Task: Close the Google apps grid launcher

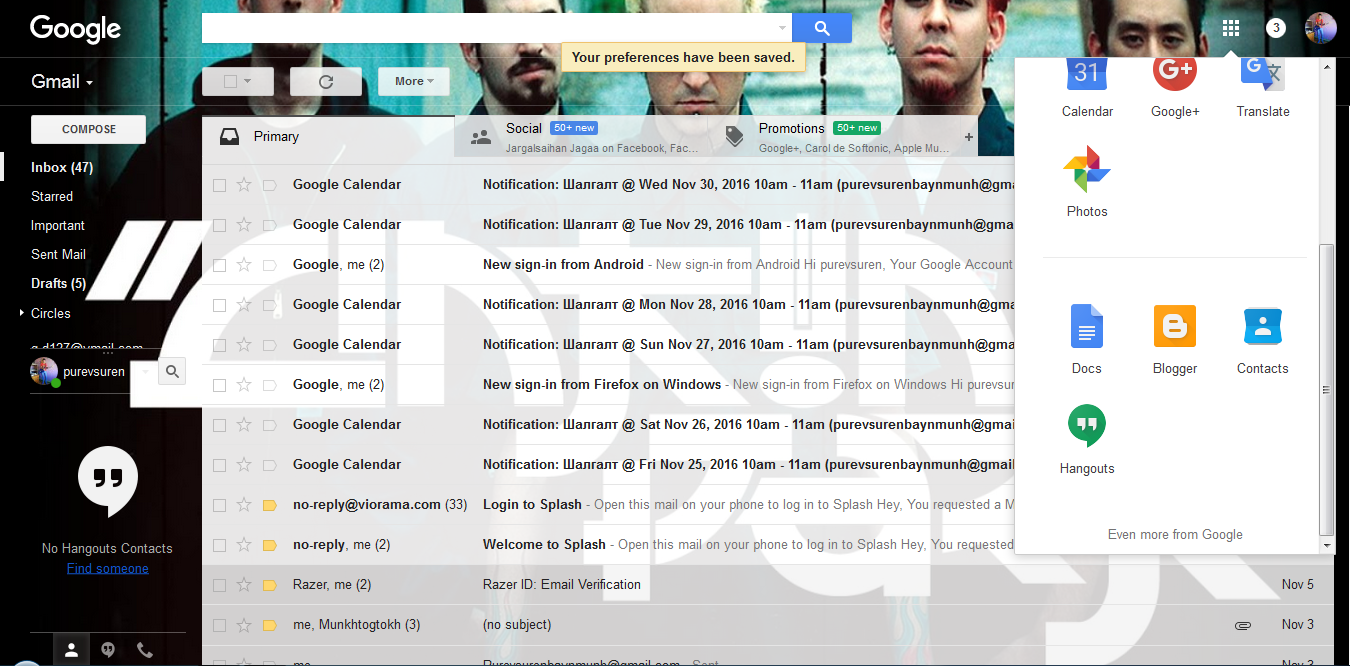Action: point(1231,28)
